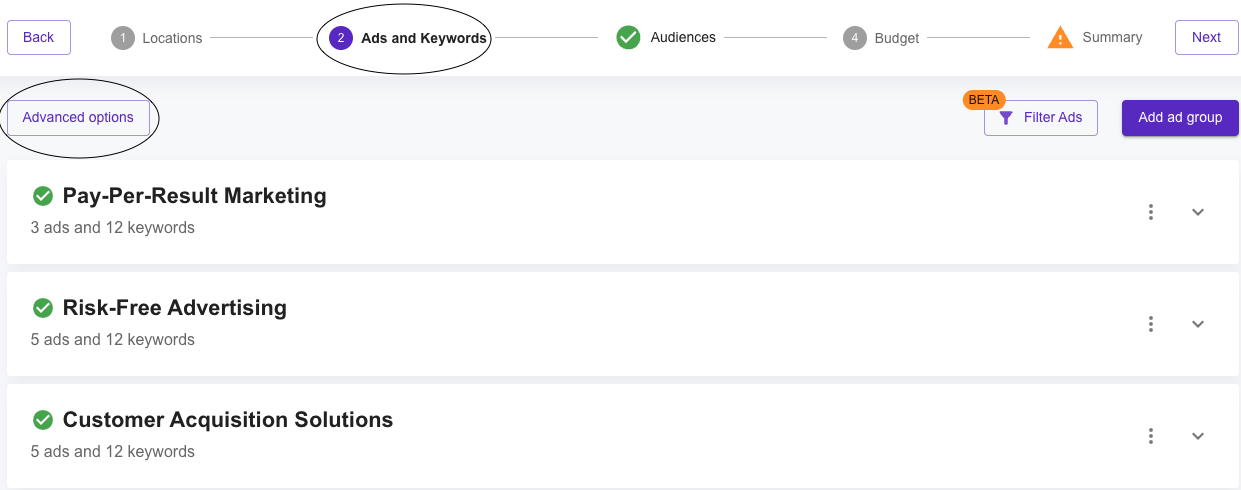Click green check icon beside Pay-Per-Result Marketing
Screen dimensions: 1241x490
tap(42, 196)
